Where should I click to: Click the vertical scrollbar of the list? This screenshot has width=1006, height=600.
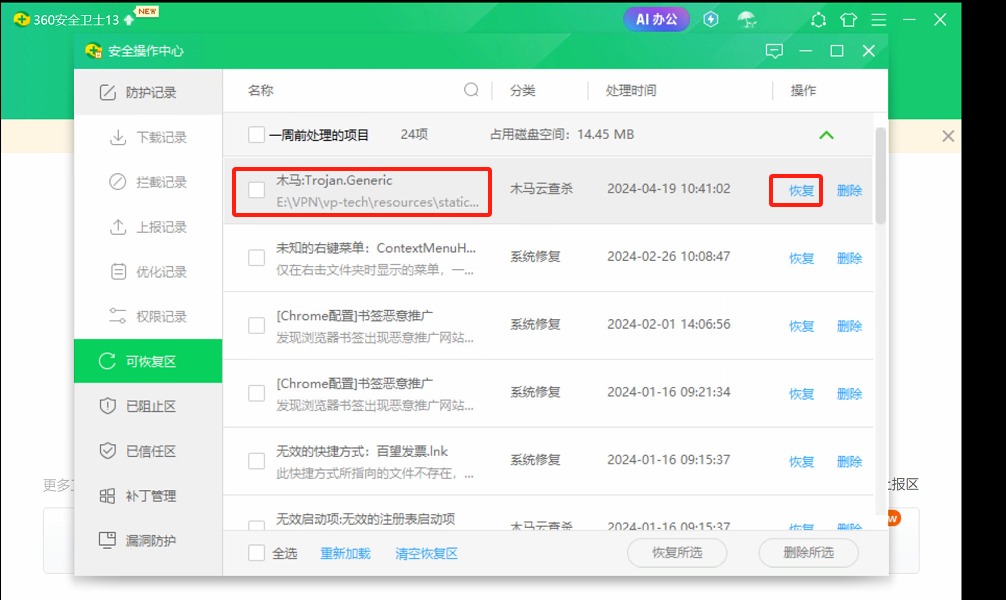[x=880, y=175]
